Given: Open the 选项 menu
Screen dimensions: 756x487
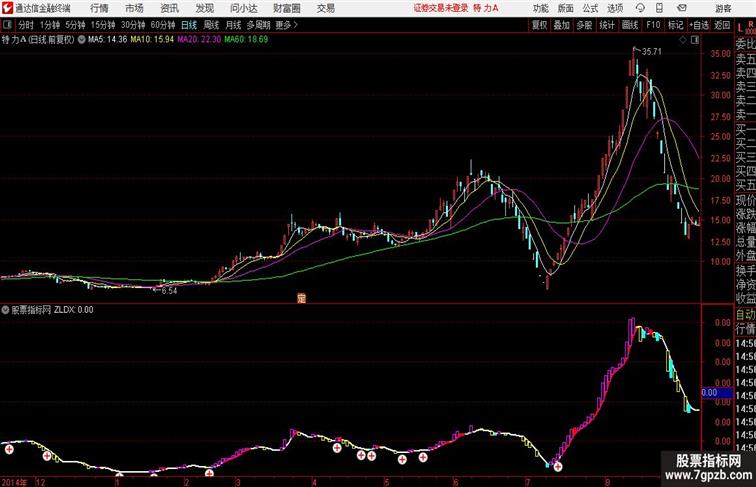Looking at the screenshot, I should [x=615, y=8].
